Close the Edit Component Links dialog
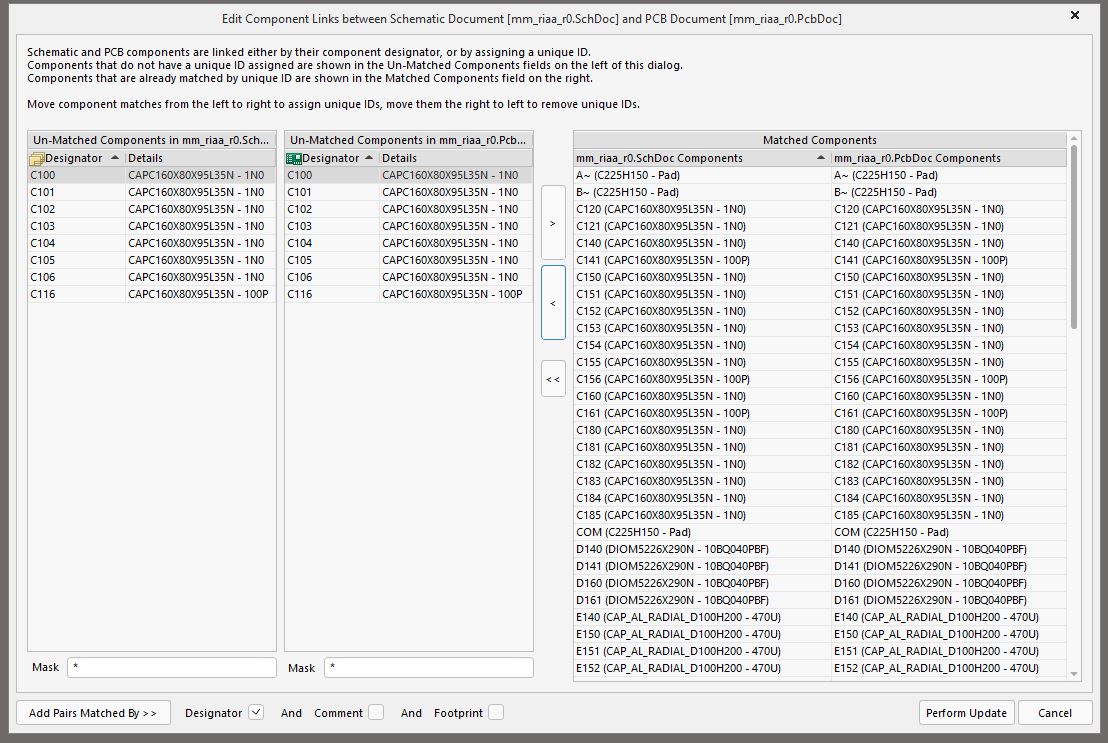The height and width of the screenshot is (743, 1108). coord(1075,15)
